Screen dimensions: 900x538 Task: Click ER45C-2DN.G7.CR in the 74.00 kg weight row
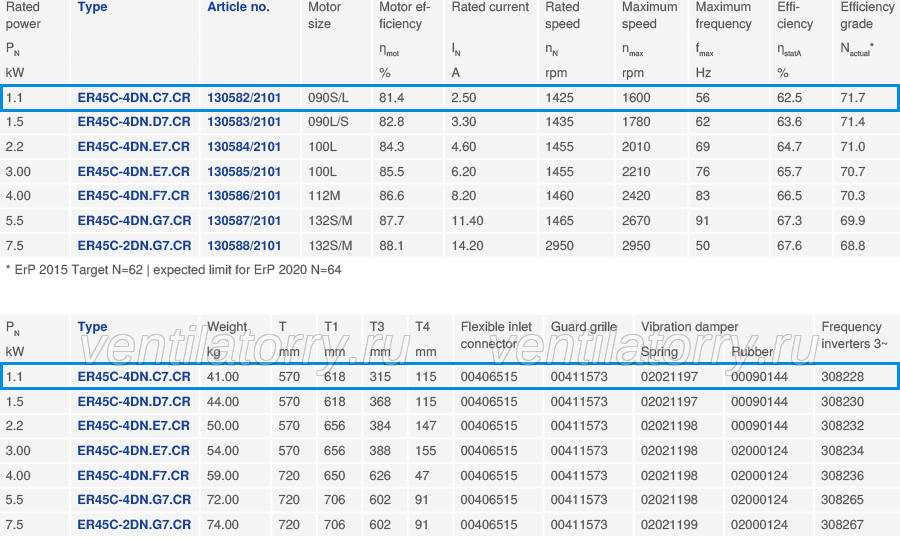(x=134, y=525)
